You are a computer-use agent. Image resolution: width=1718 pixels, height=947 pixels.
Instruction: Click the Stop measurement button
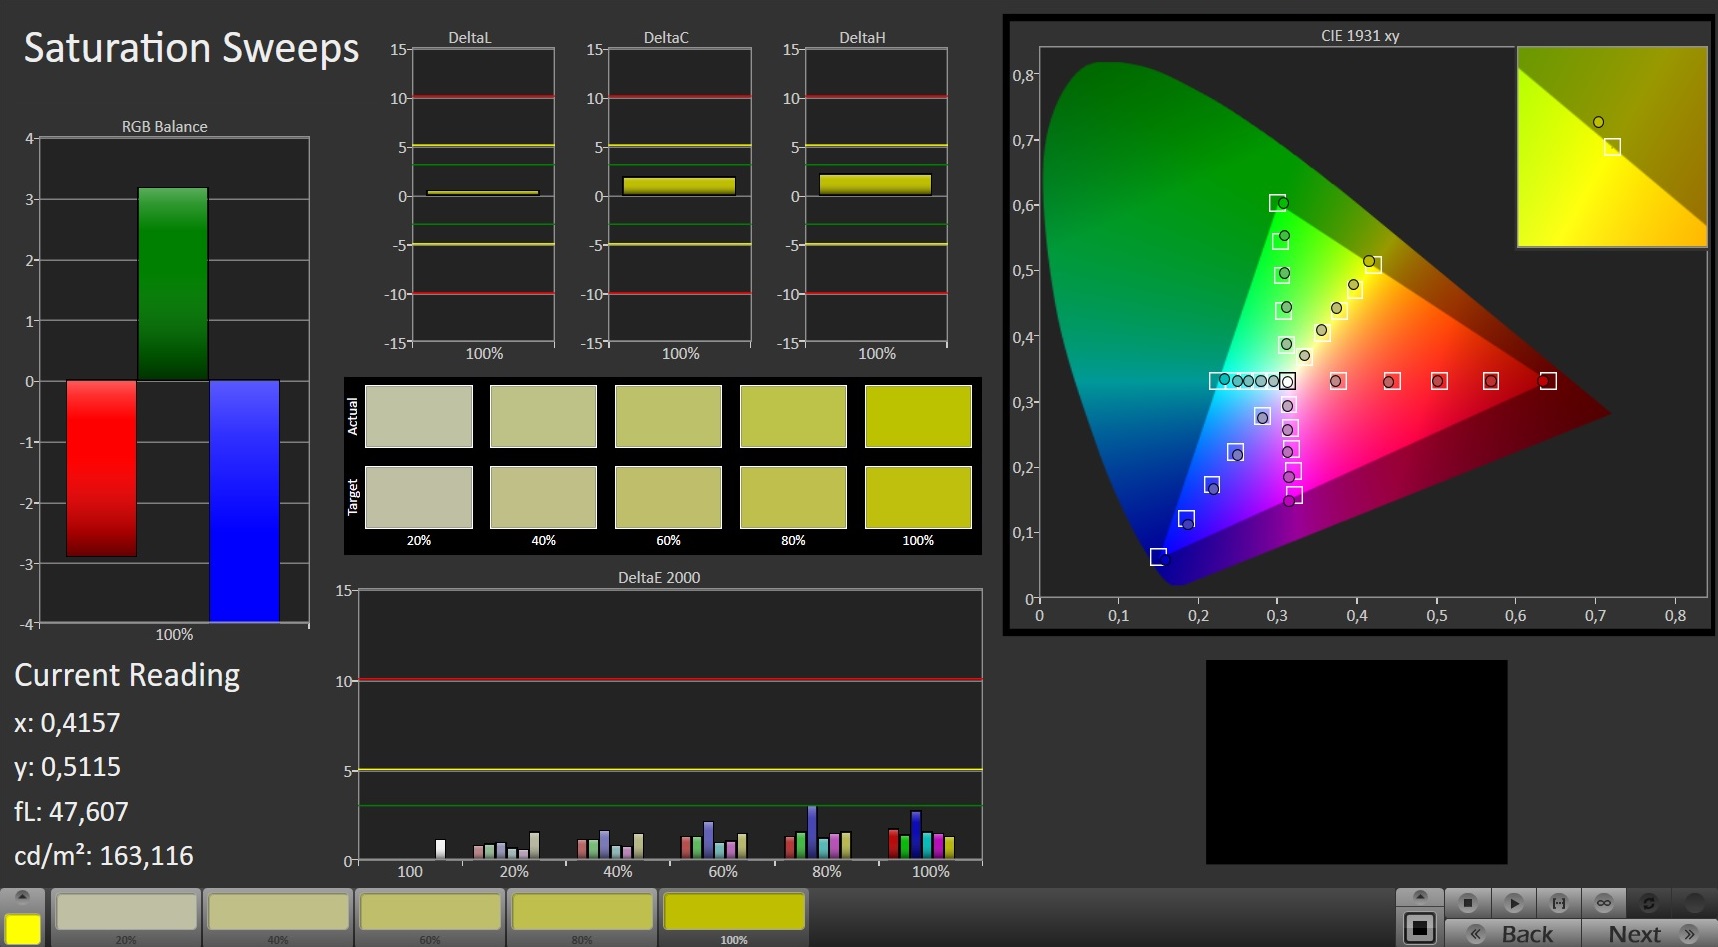tap(1468, 902)
